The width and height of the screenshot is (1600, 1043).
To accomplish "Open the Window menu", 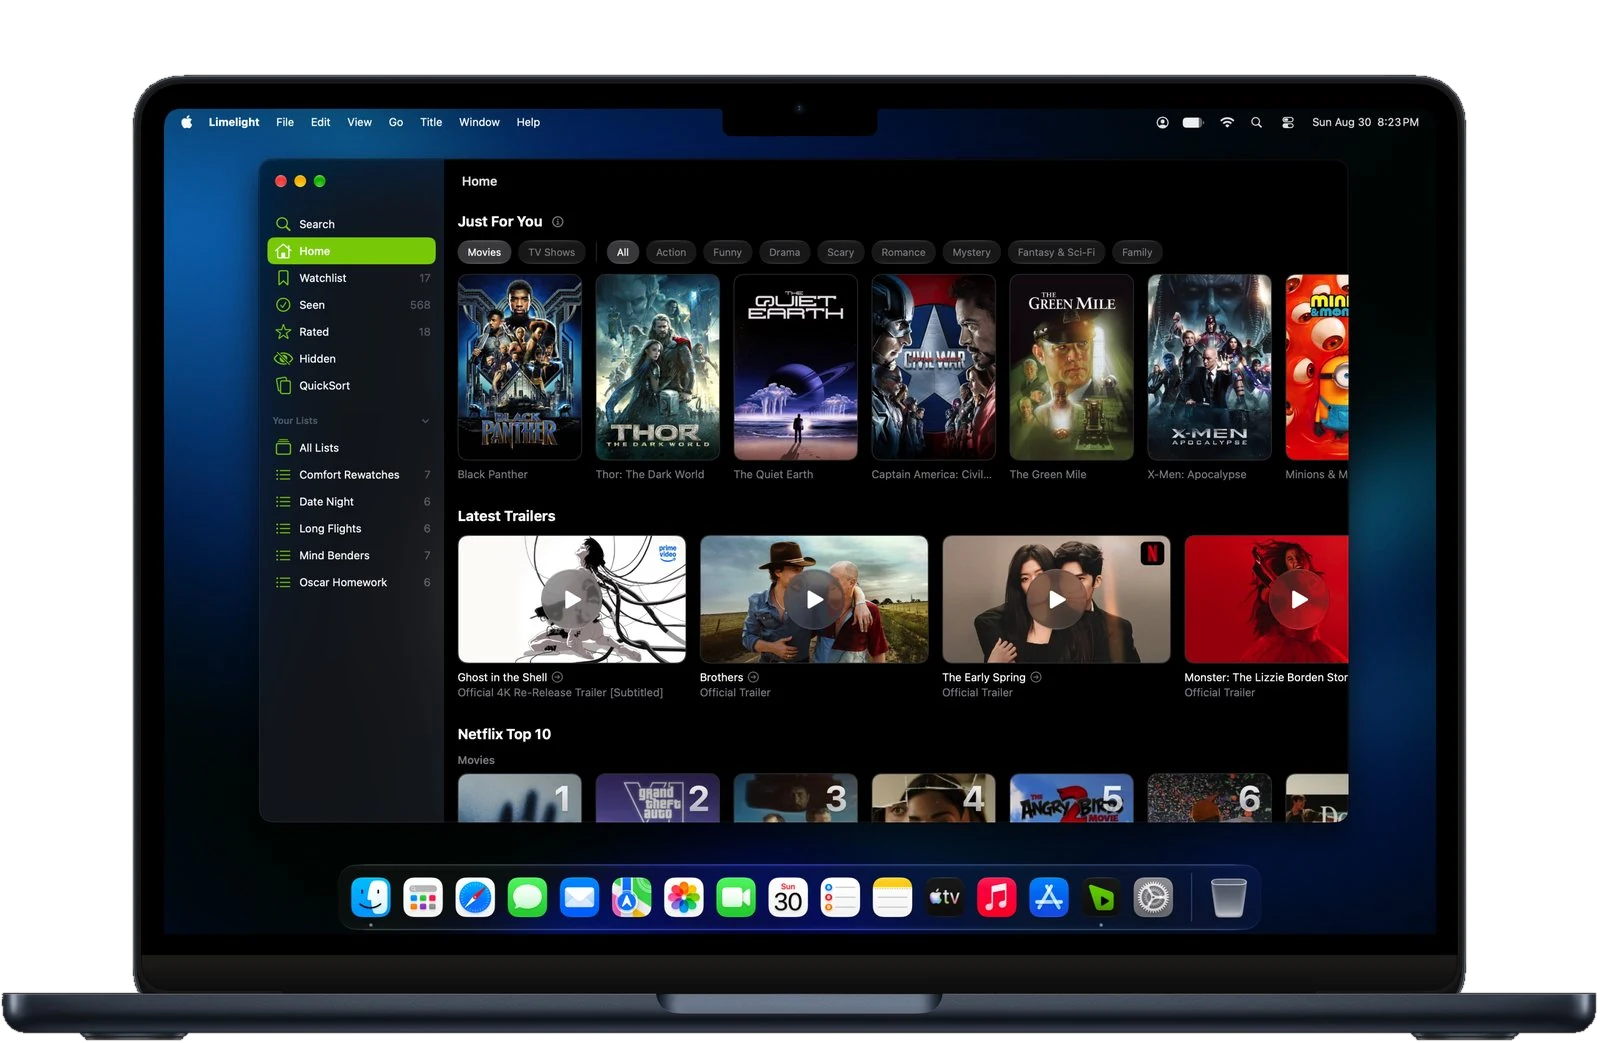I will tap(479, 122).
